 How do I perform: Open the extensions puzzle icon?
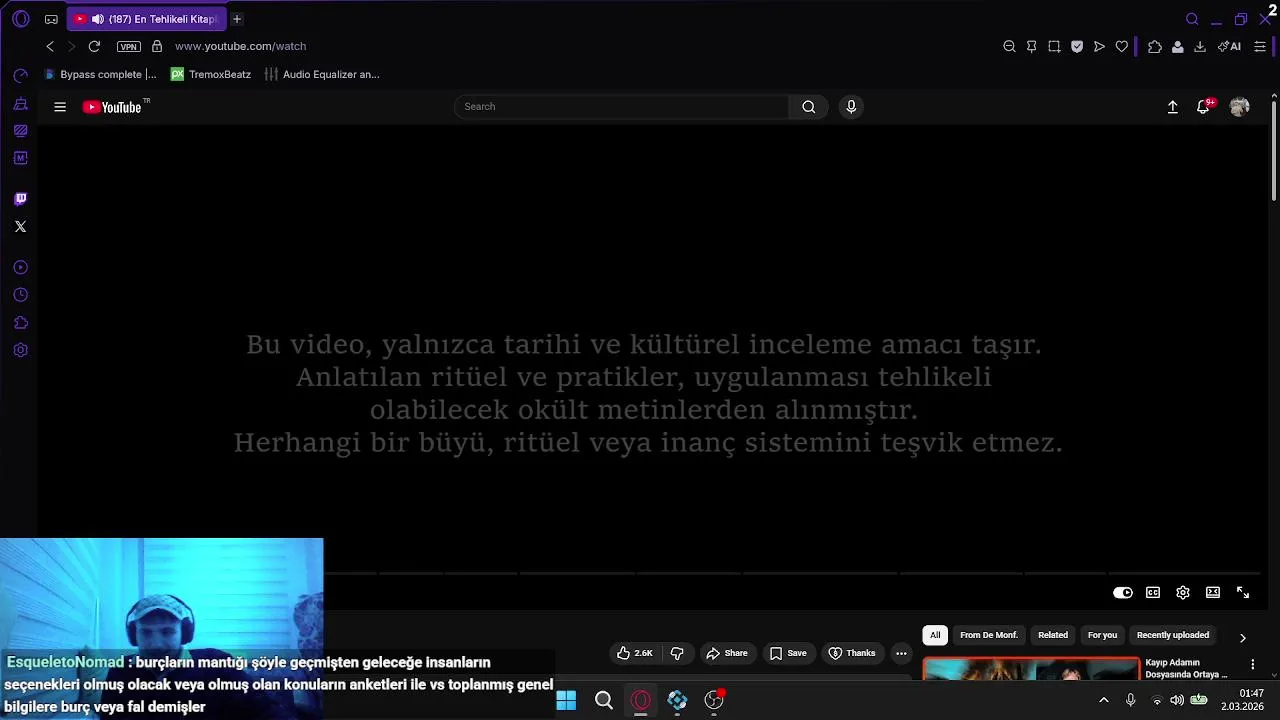pyautogui.click(x=1155, y=46)
